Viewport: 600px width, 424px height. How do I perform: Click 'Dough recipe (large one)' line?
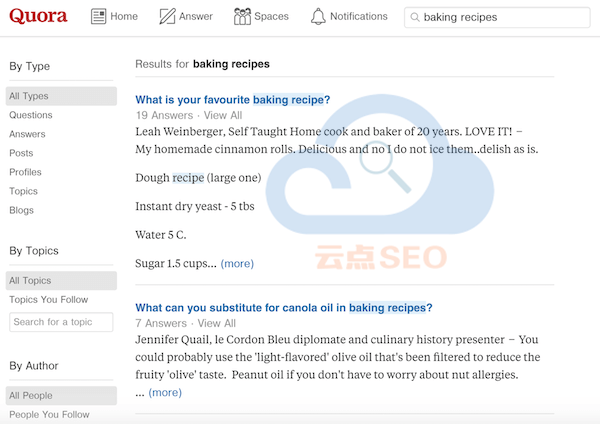pos(198,178)
